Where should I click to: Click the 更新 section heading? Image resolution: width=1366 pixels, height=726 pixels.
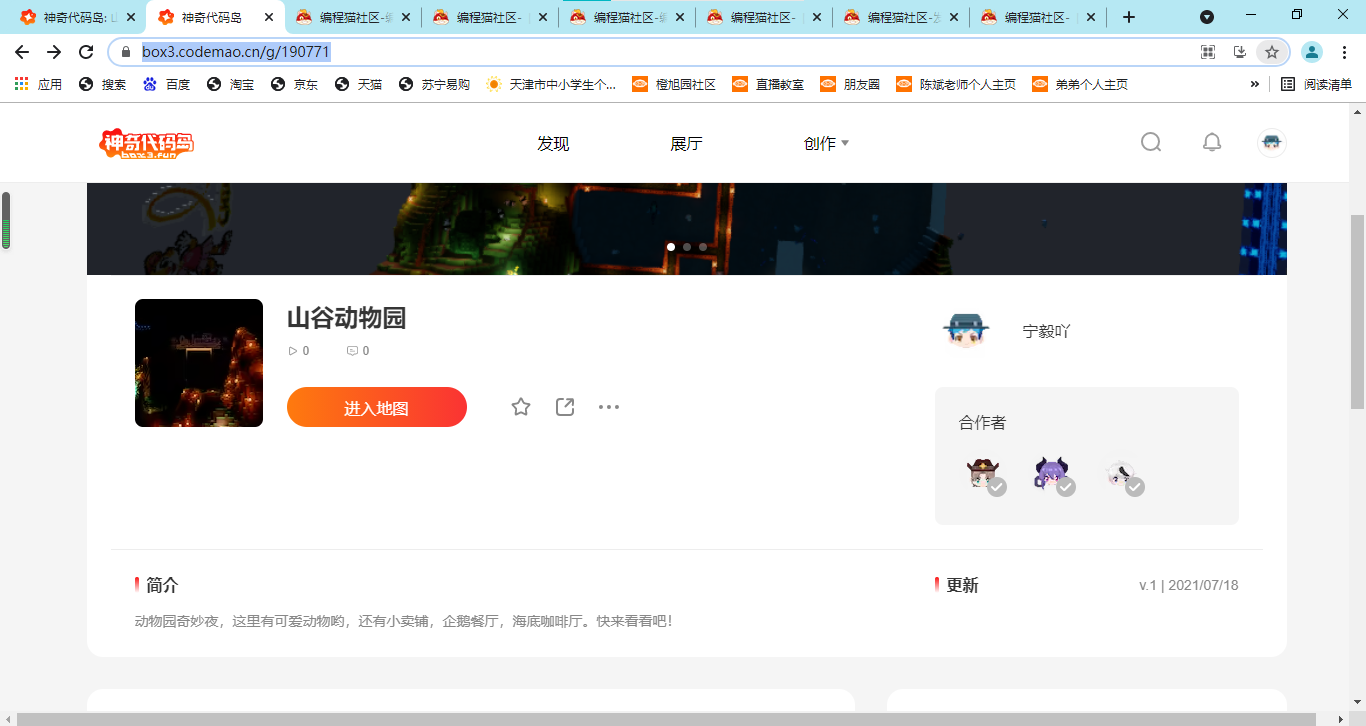pos(962,585)
